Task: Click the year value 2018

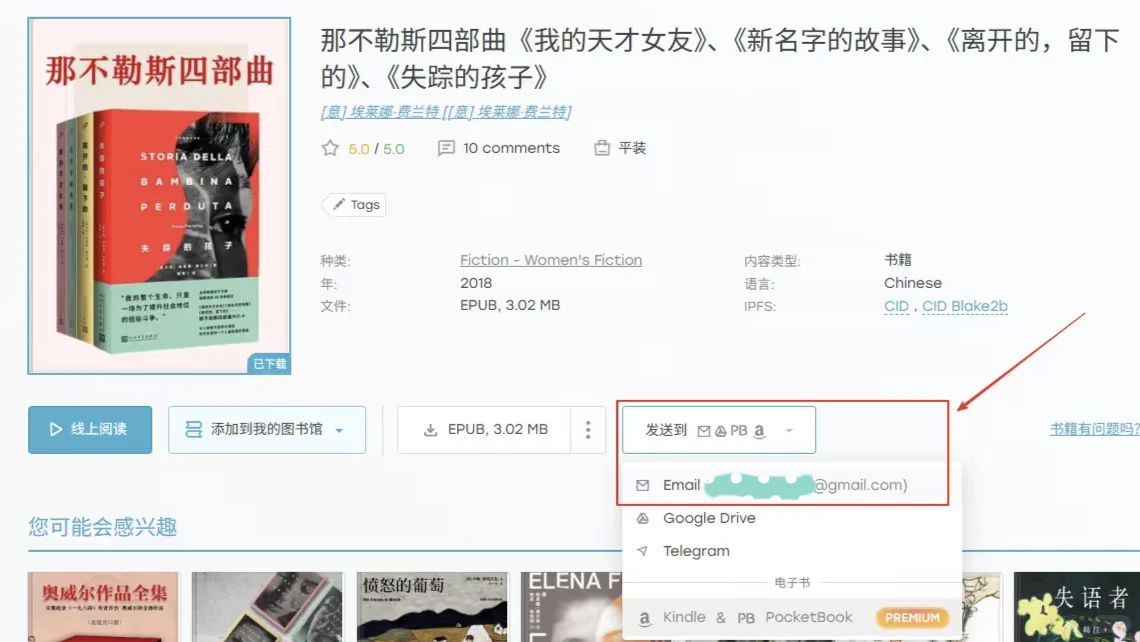Action: 476,283
